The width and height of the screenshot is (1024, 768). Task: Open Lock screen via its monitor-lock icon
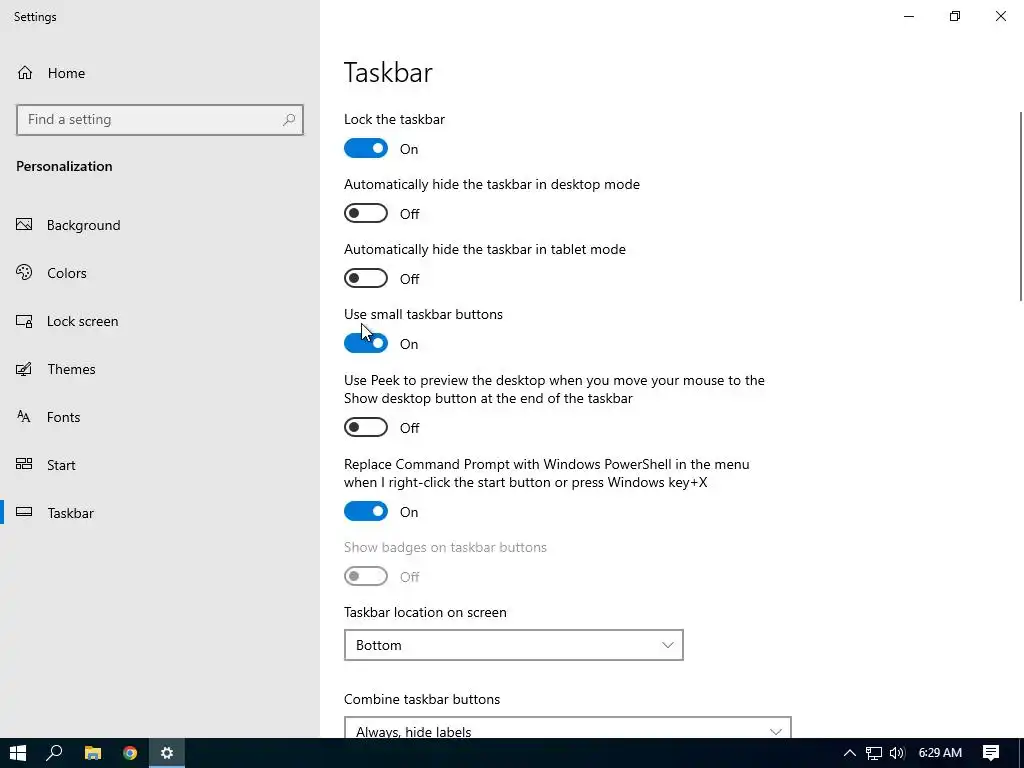24,321
